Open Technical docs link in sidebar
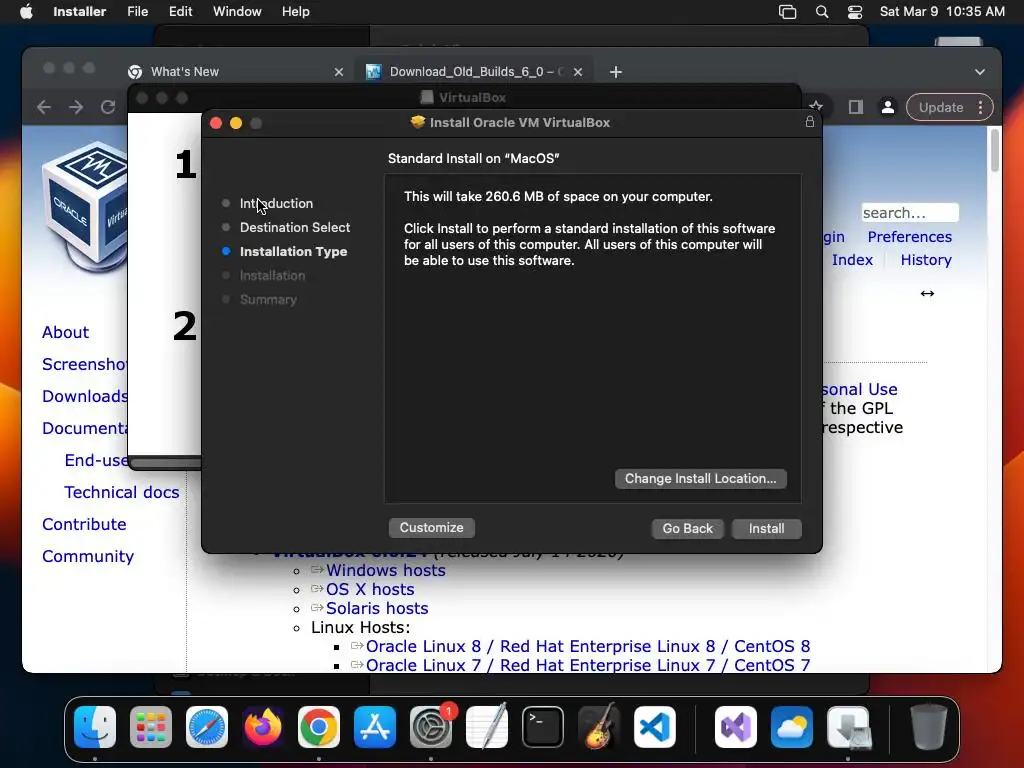Viewport: 1024px width, 768px height. [x=121, y=492]
